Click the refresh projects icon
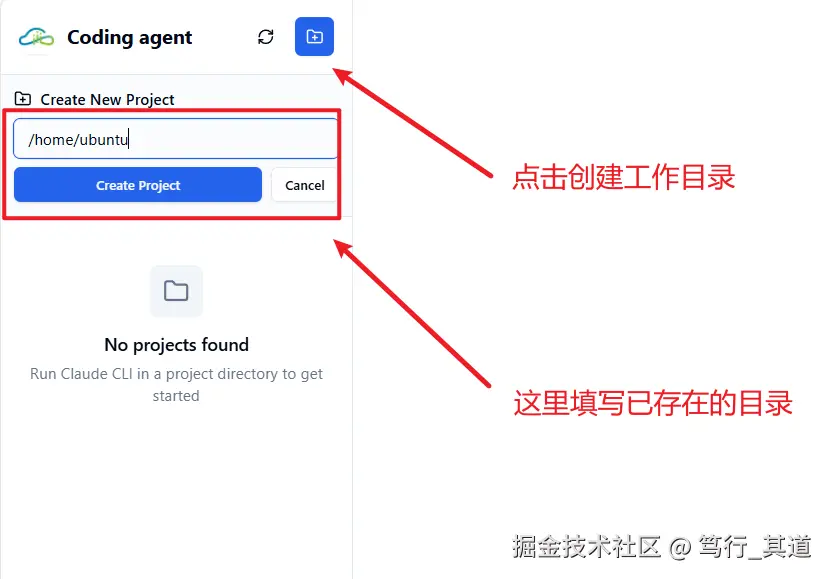This screenshot has height=579, width=830. coord(266,37)
